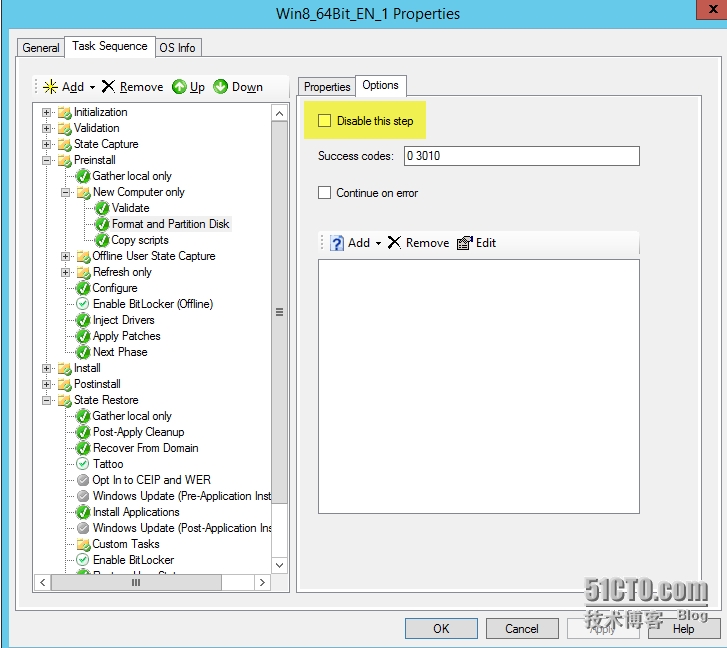Click the Enable BitLocker (Offline) step icon
Viewport: 727px width, 648px height.
pyautogui.click(x=83, y=304)
